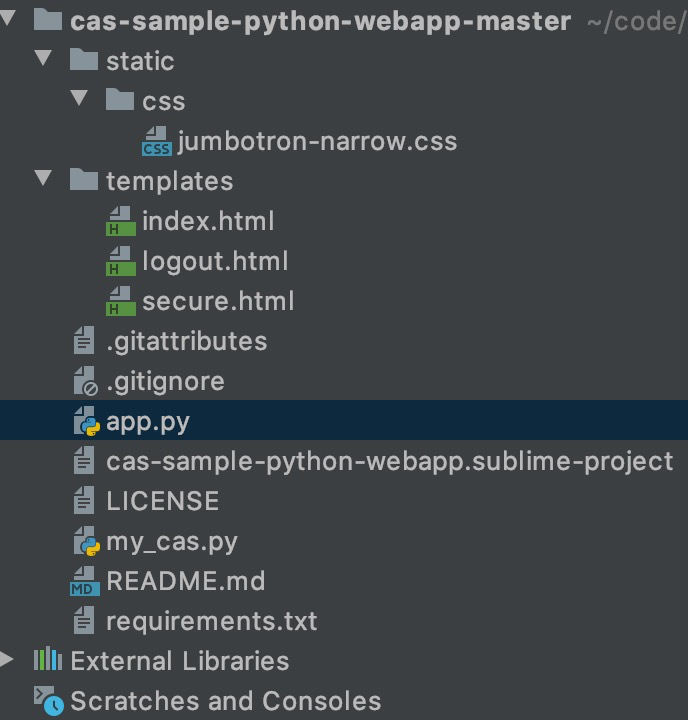
Task: Select the requirements.txt file
Action: click(212, 622)
